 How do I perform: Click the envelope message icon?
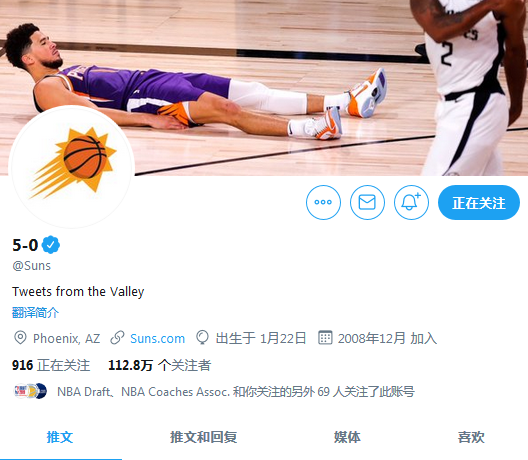[367, 202]
